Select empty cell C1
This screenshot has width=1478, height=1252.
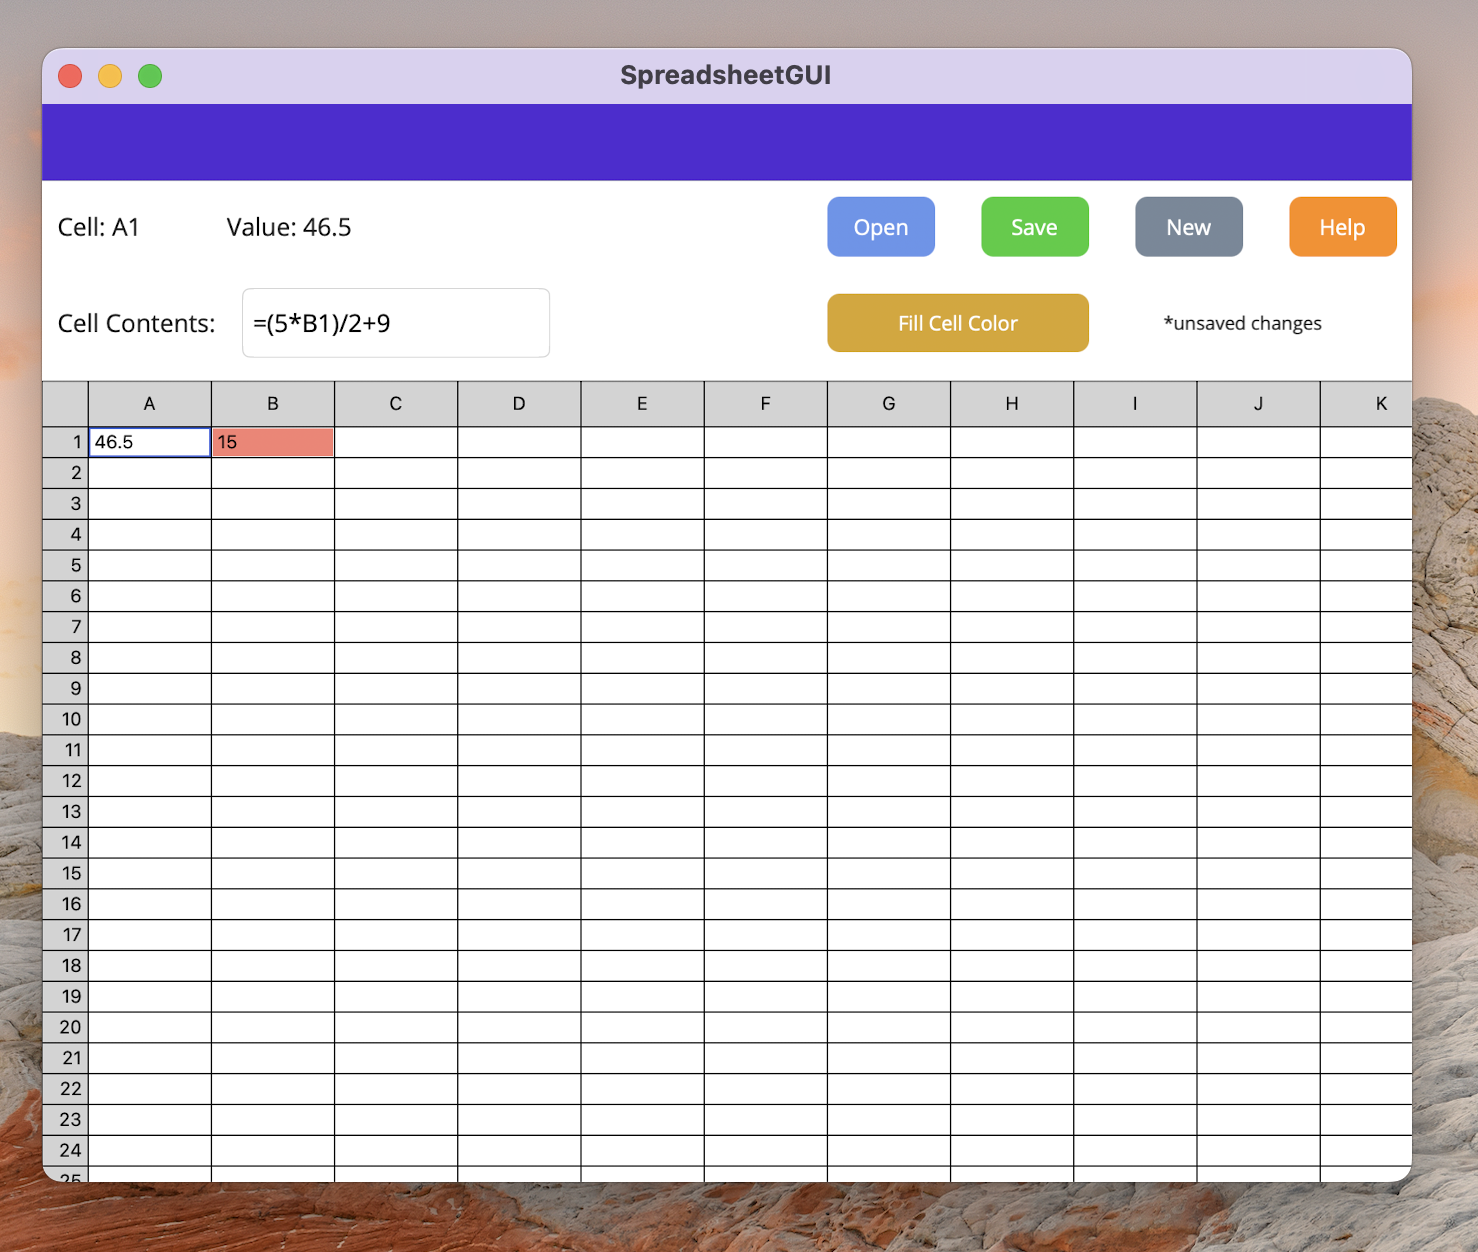(396, 442)
